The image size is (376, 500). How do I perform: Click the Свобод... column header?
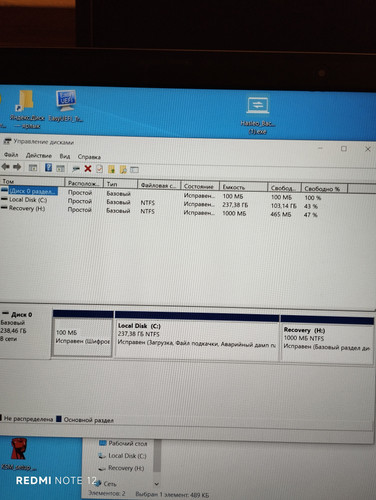284,188
